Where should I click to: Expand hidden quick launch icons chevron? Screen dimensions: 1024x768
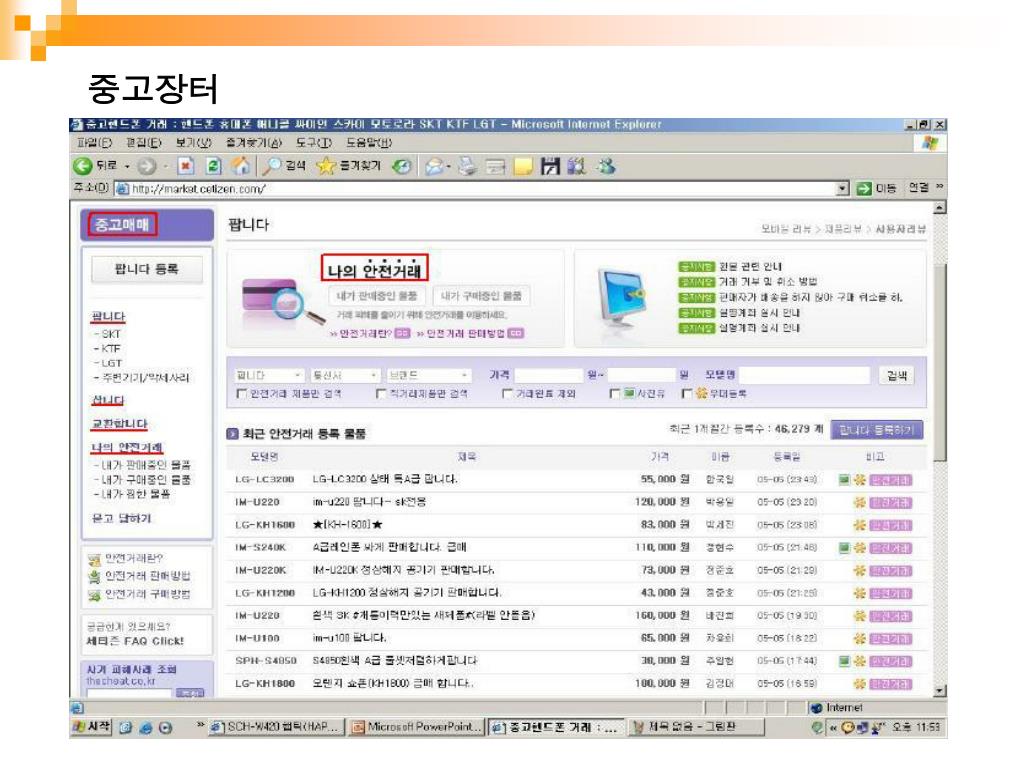(201, 725)
